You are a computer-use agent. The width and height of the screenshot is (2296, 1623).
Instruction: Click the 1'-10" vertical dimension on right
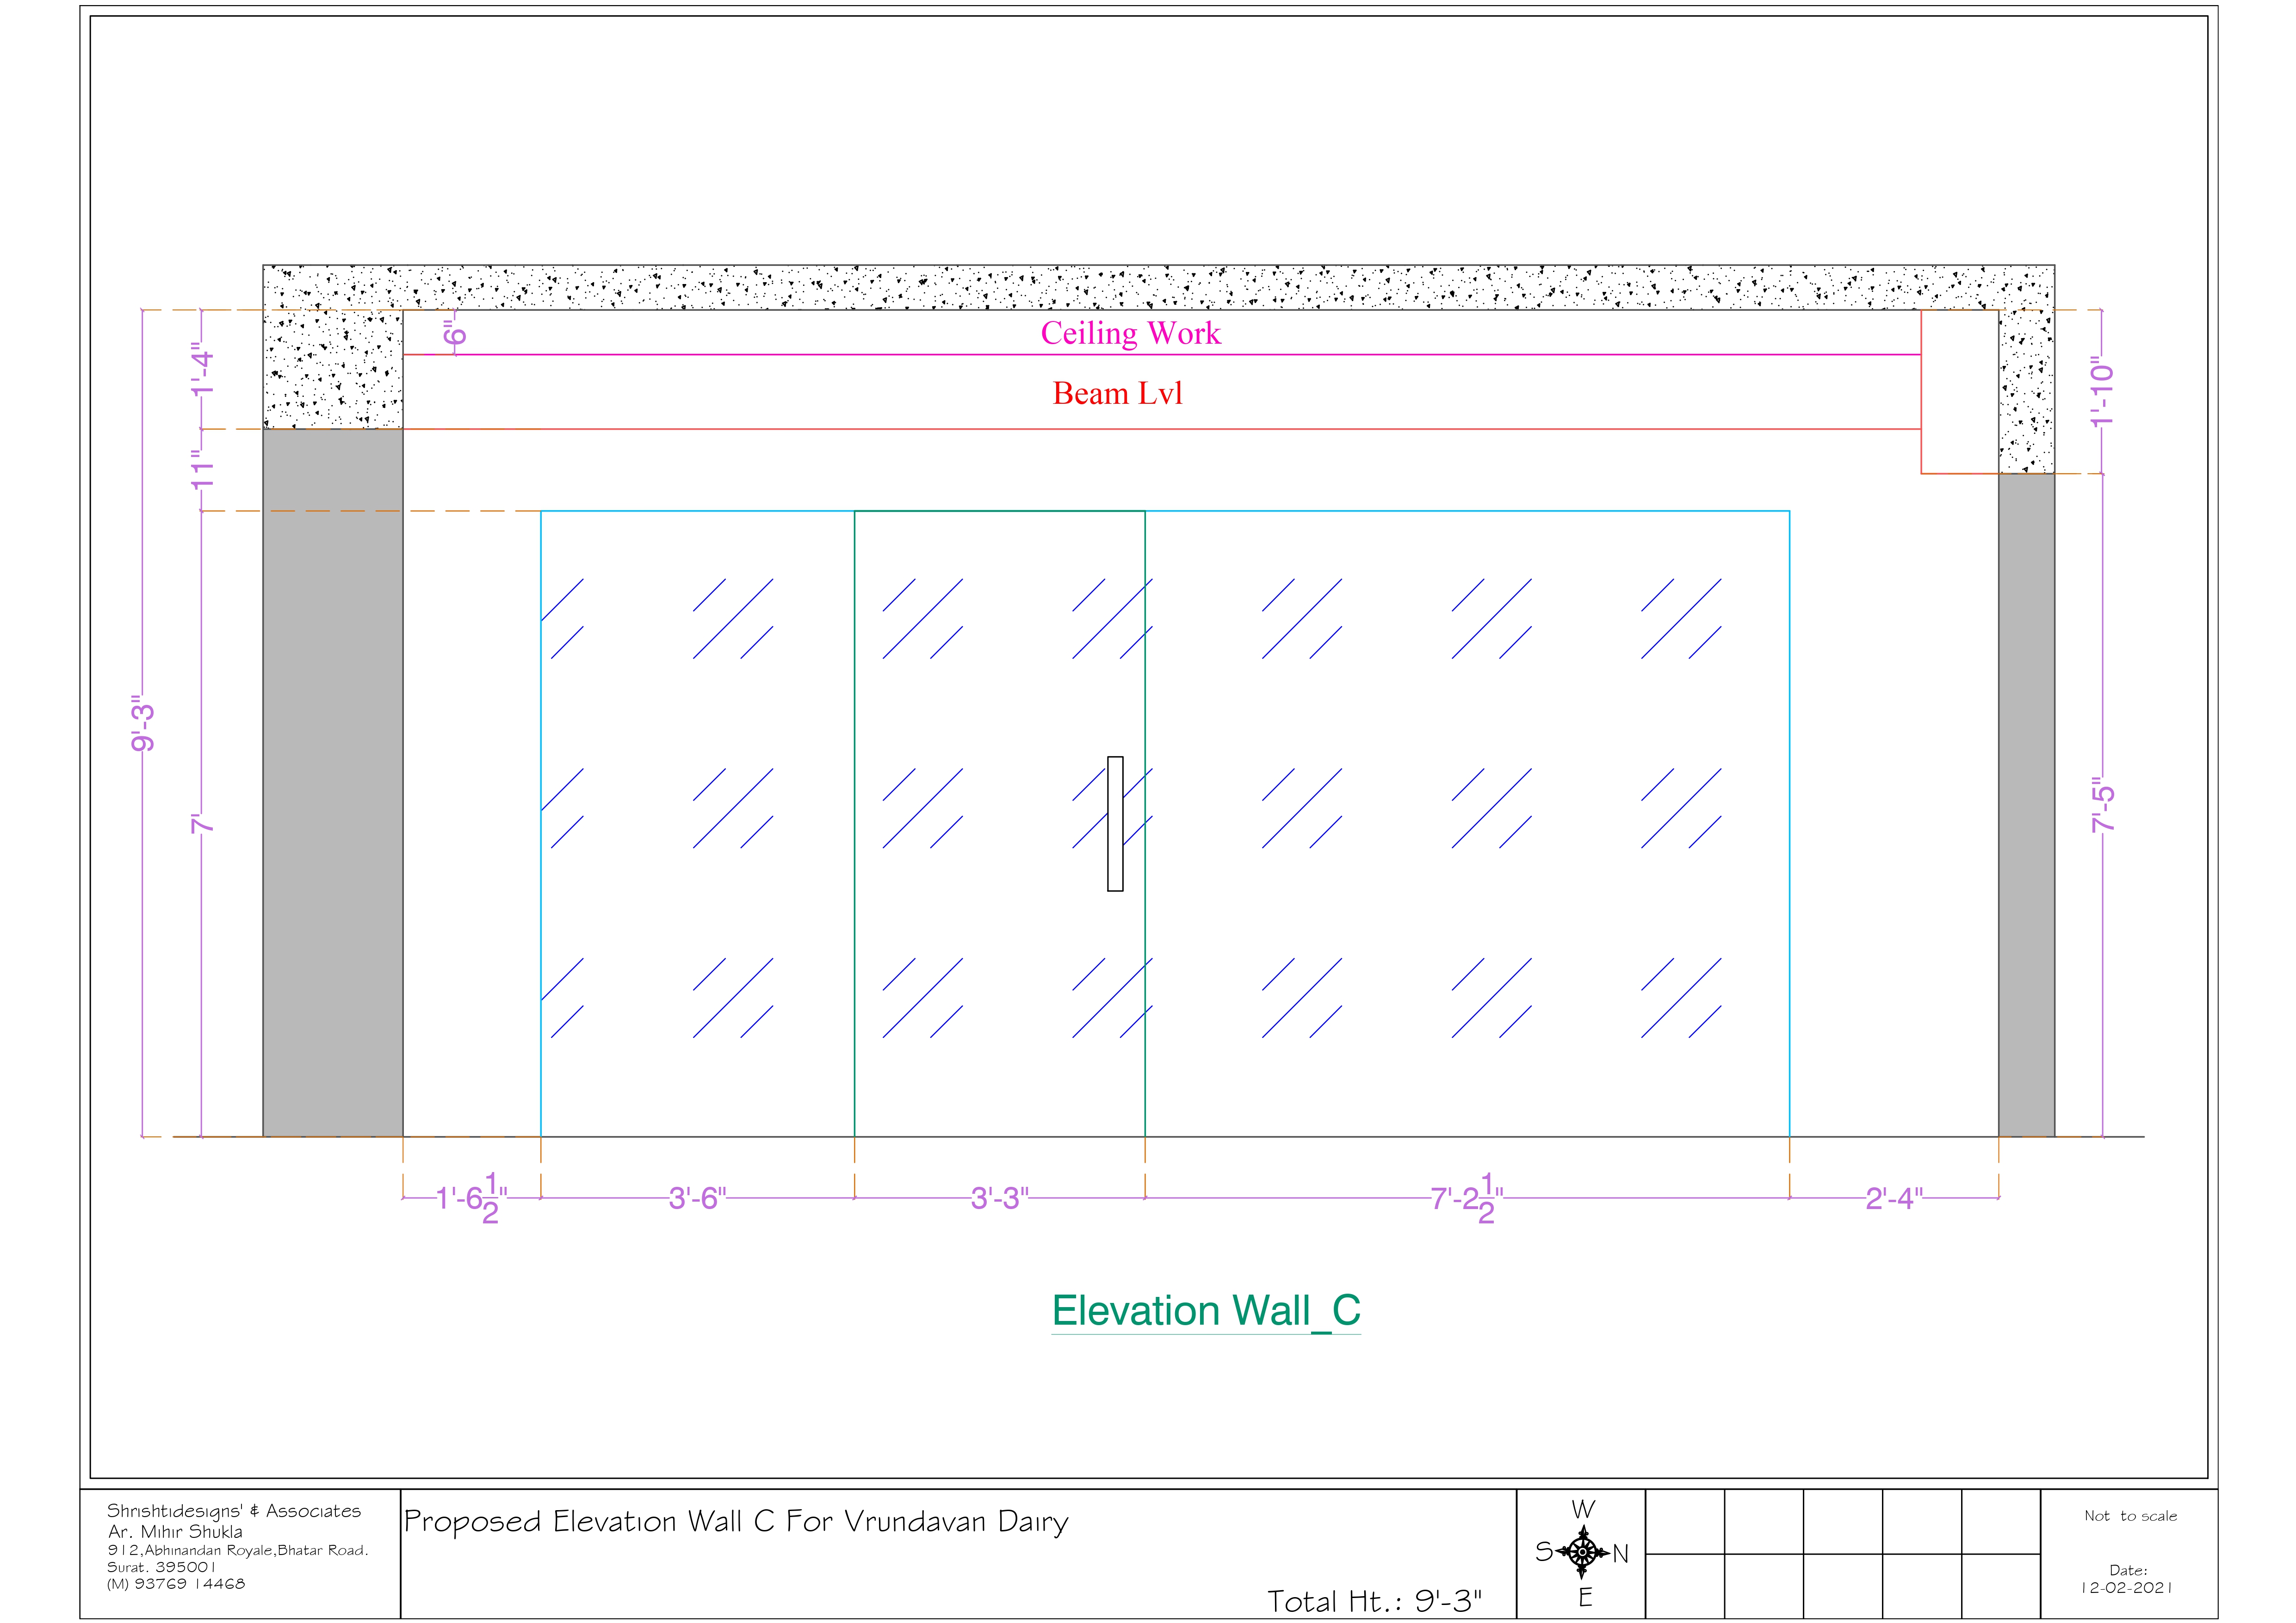[x=2102, y=393]
